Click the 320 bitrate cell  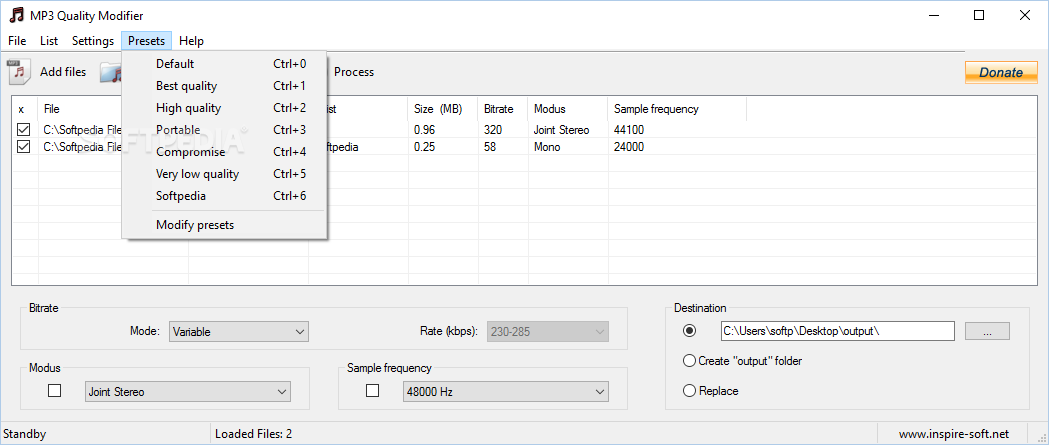(493, 130)
